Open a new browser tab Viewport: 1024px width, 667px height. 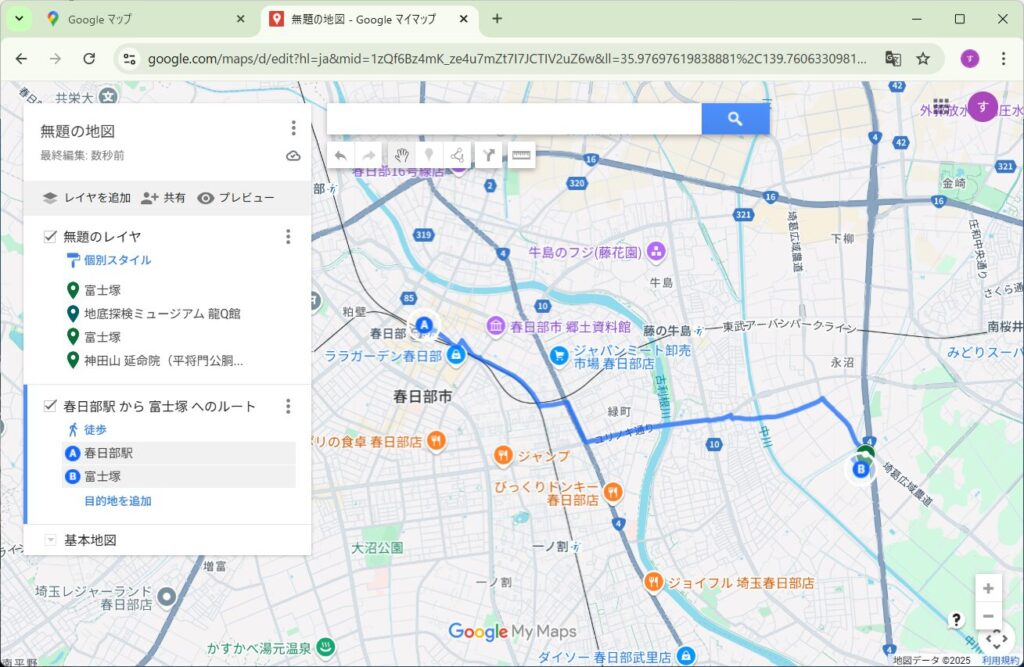(497, 19)
